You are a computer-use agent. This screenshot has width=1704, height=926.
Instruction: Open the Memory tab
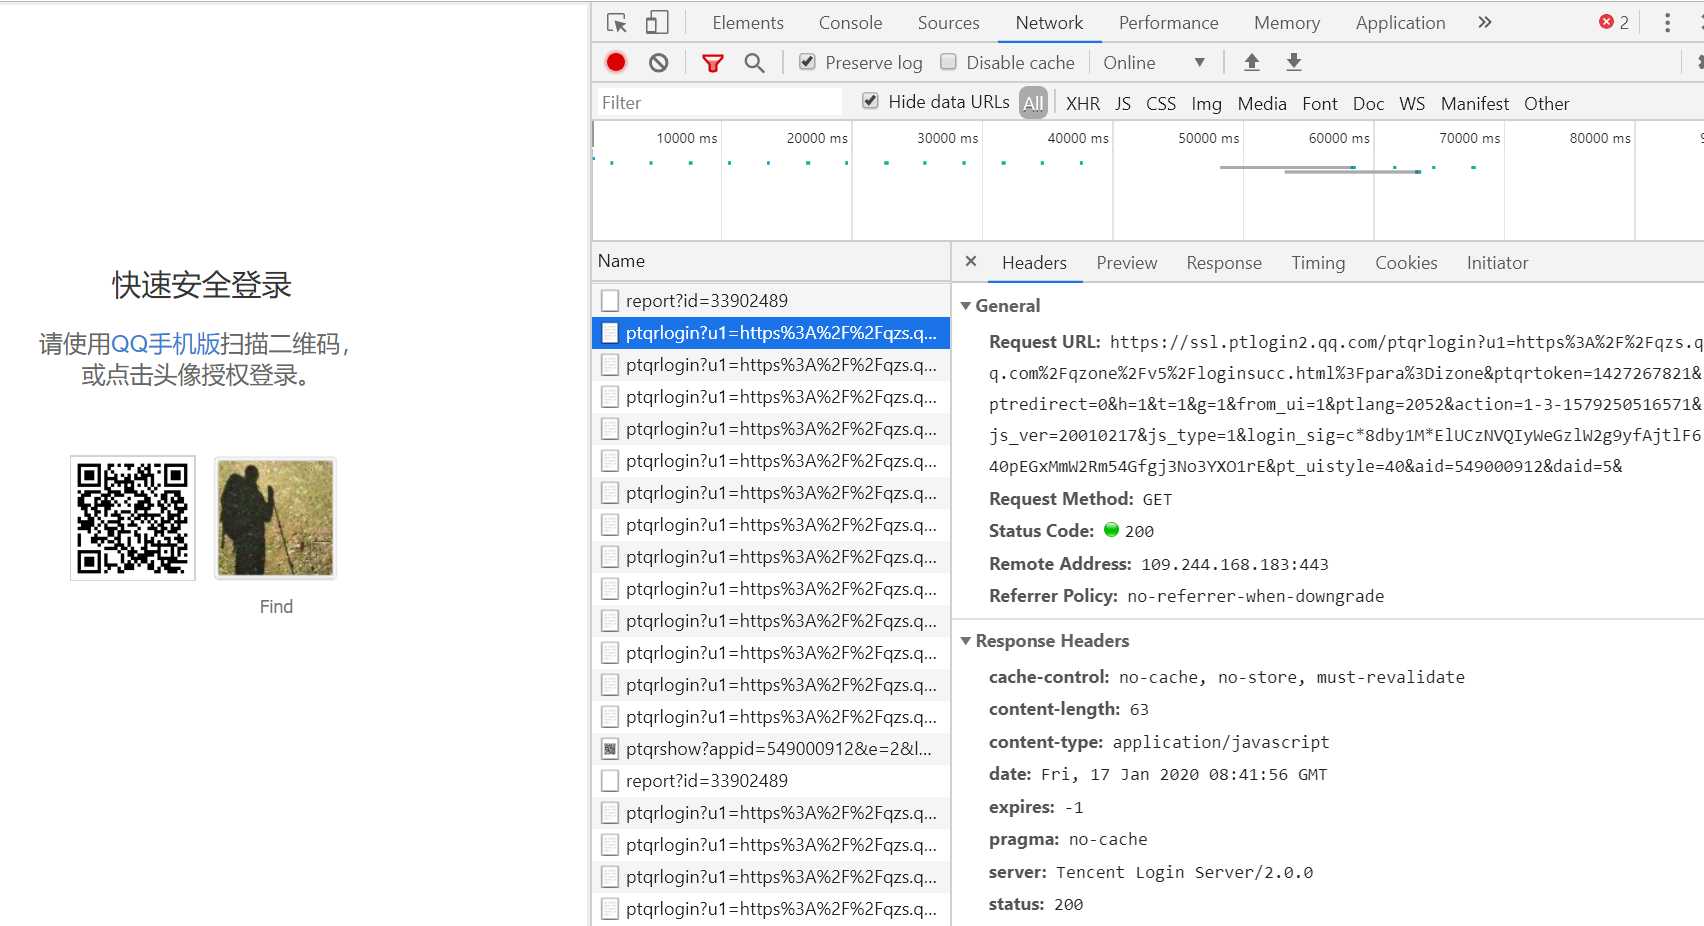click(x=1287, y=22)
